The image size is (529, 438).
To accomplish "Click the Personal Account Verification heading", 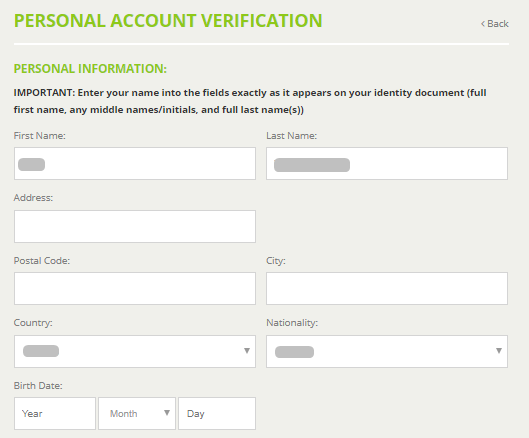I will click(168, 21).
